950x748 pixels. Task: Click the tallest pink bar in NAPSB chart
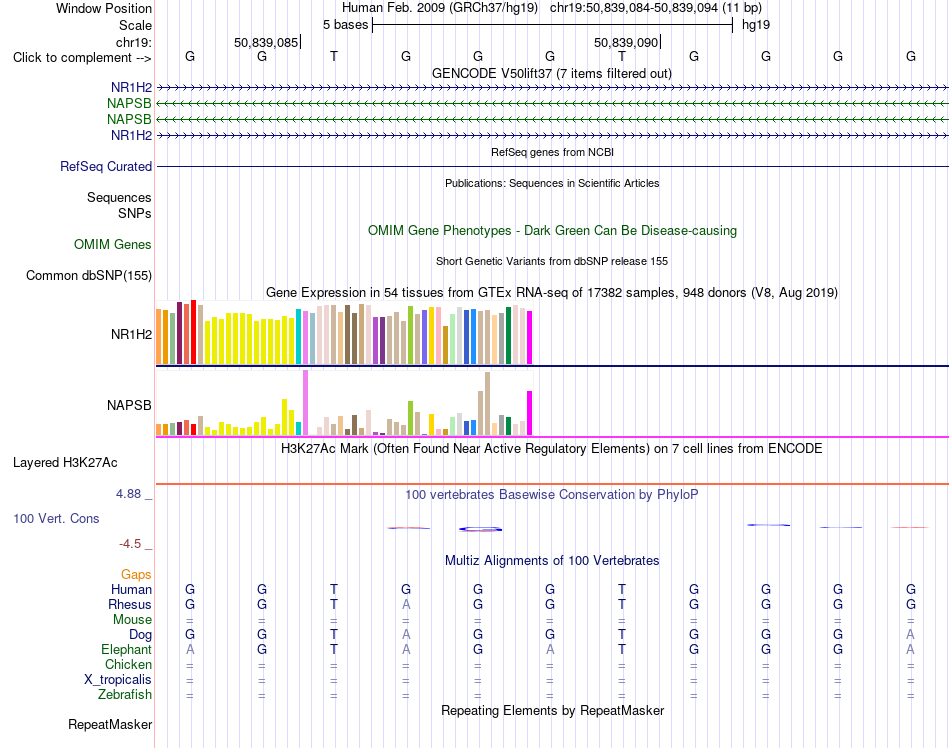click(x=305, y=403)
